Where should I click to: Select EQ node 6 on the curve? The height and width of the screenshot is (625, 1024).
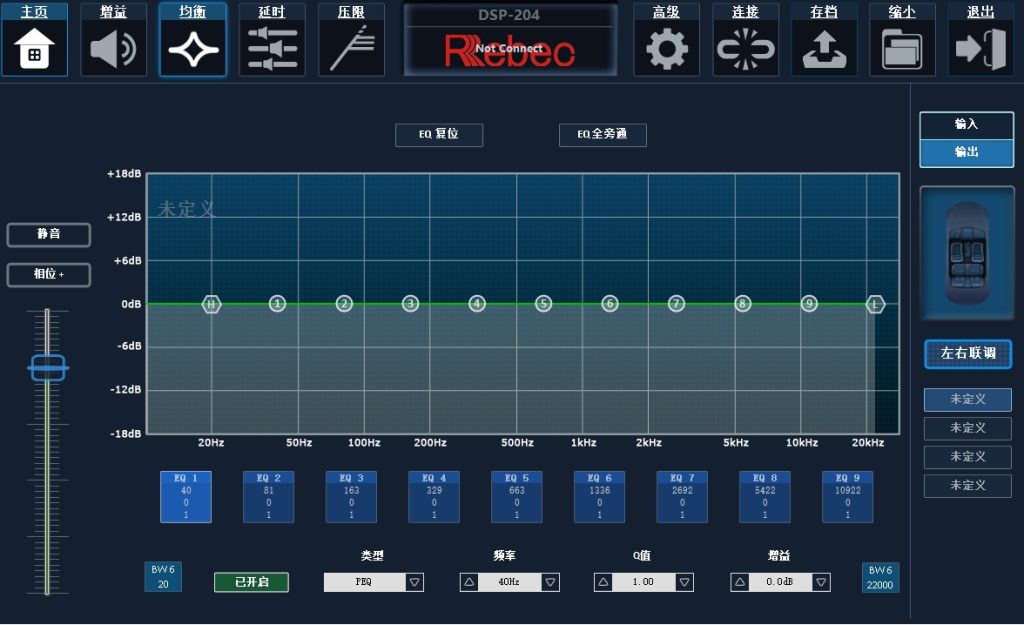tap(610, 304)
